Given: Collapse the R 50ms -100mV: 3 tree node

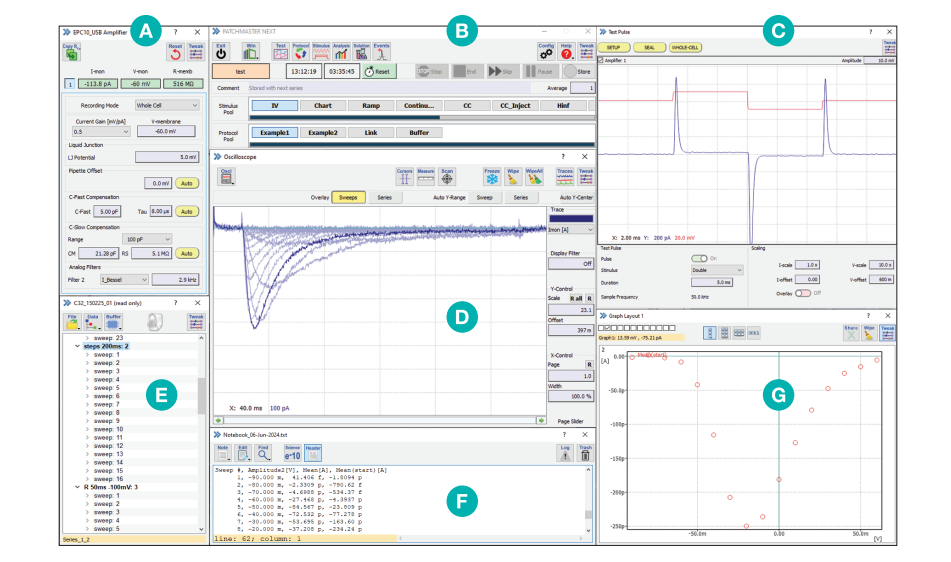Looking at the screenshot, I should (77, 487).
